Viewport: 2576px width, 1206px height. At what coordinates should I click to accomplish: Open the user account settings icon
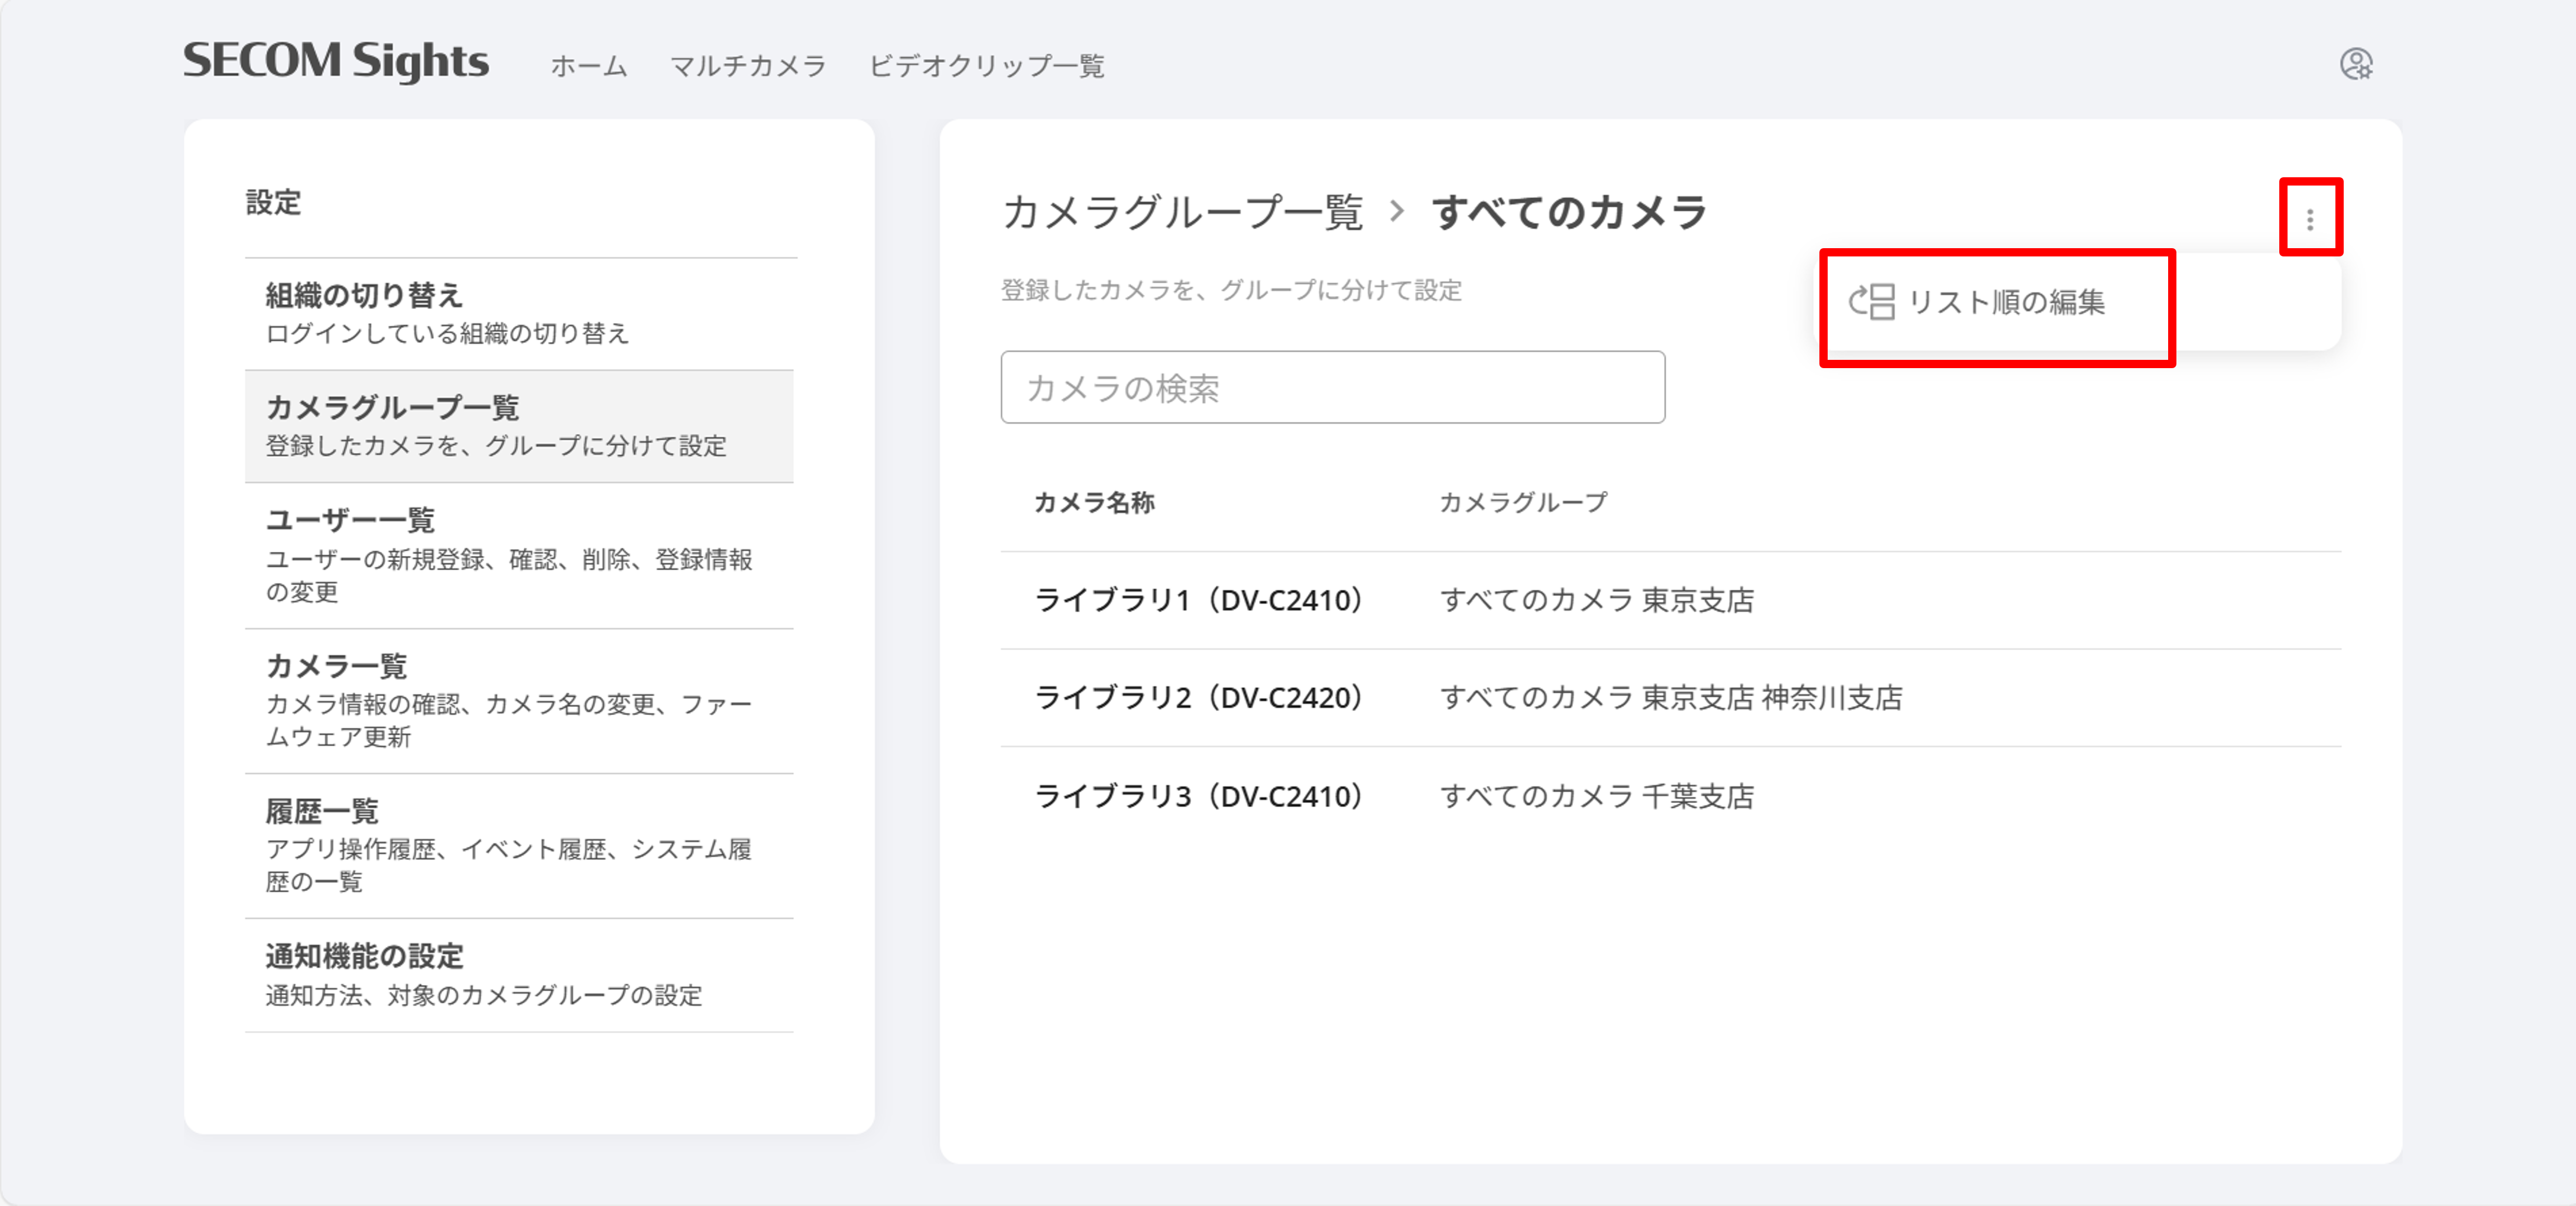[x=2356, y=64]
